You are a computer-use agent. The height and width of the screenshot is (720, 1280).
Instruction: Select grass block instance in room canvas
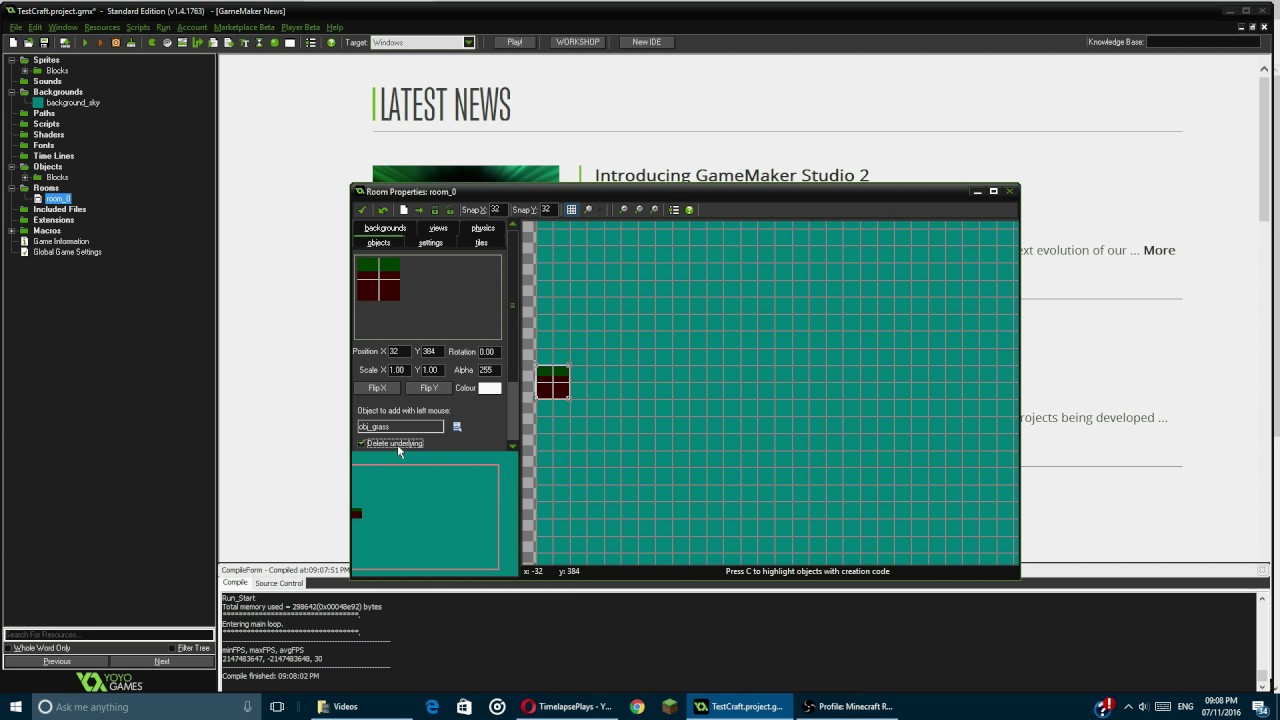tap(553, 382)
